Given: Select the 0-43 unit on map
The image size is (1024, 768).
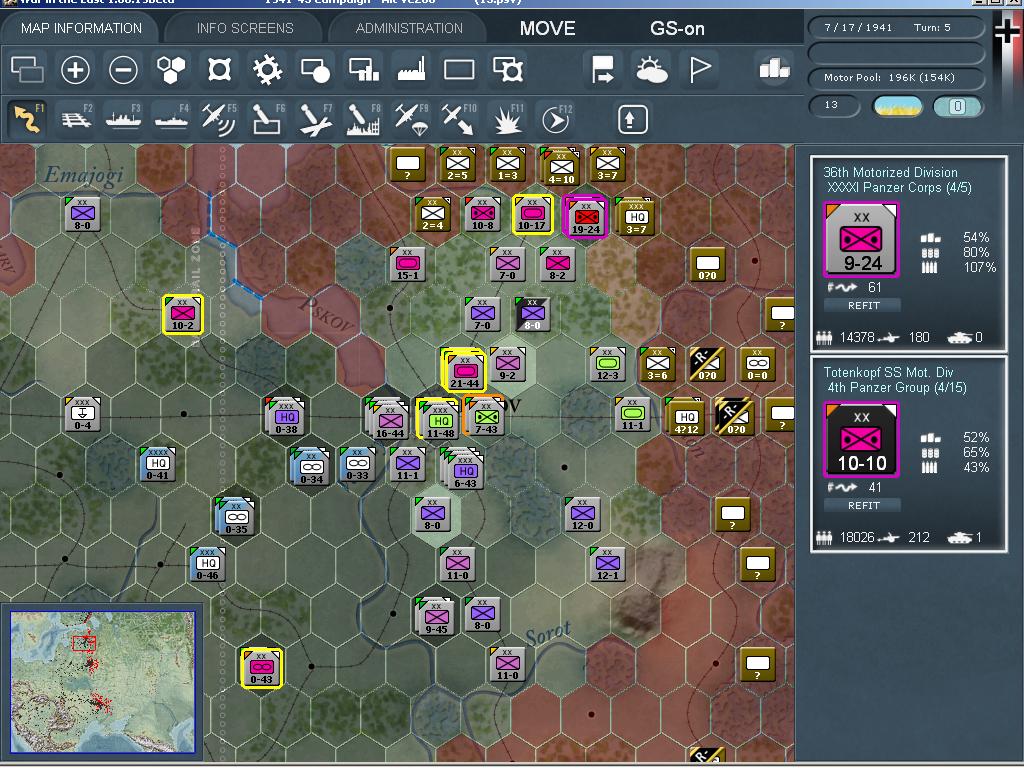Looking at the screenshot, I should (x=261, y=668).
